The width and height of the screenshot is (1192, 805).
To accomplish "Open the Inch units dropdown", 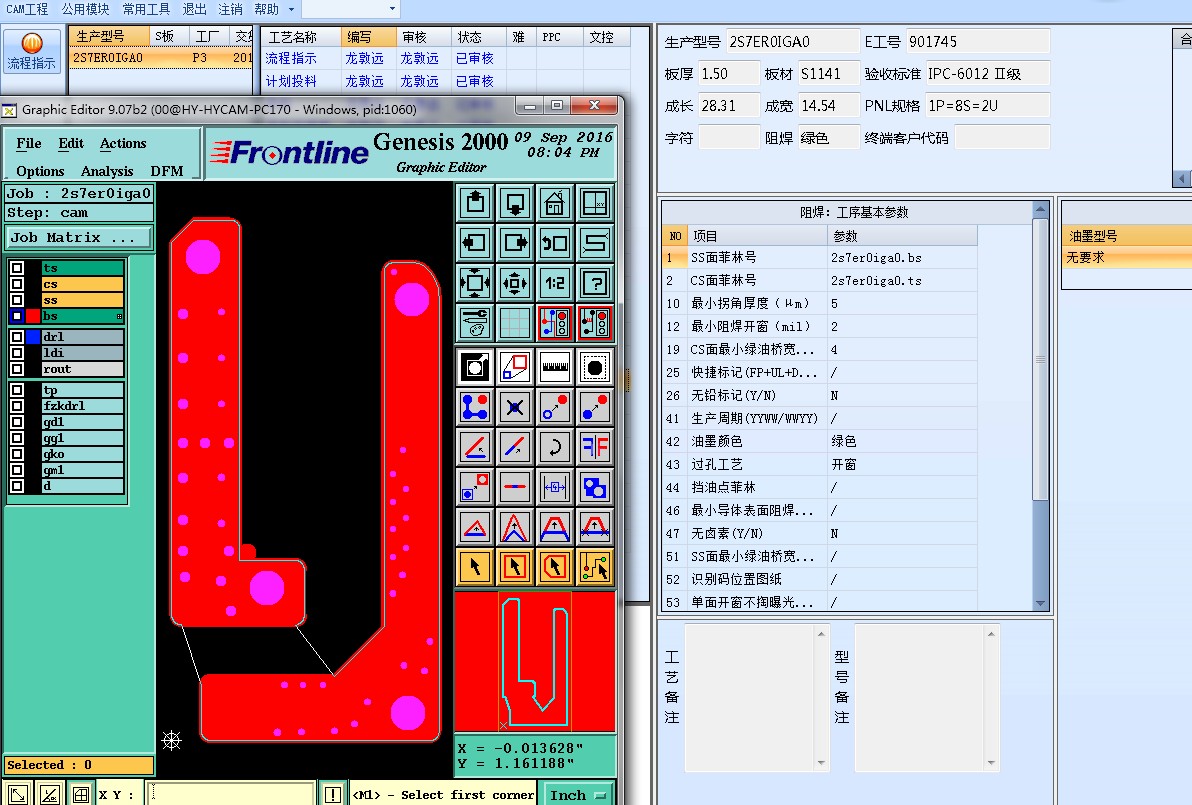I will pos(578,794).
